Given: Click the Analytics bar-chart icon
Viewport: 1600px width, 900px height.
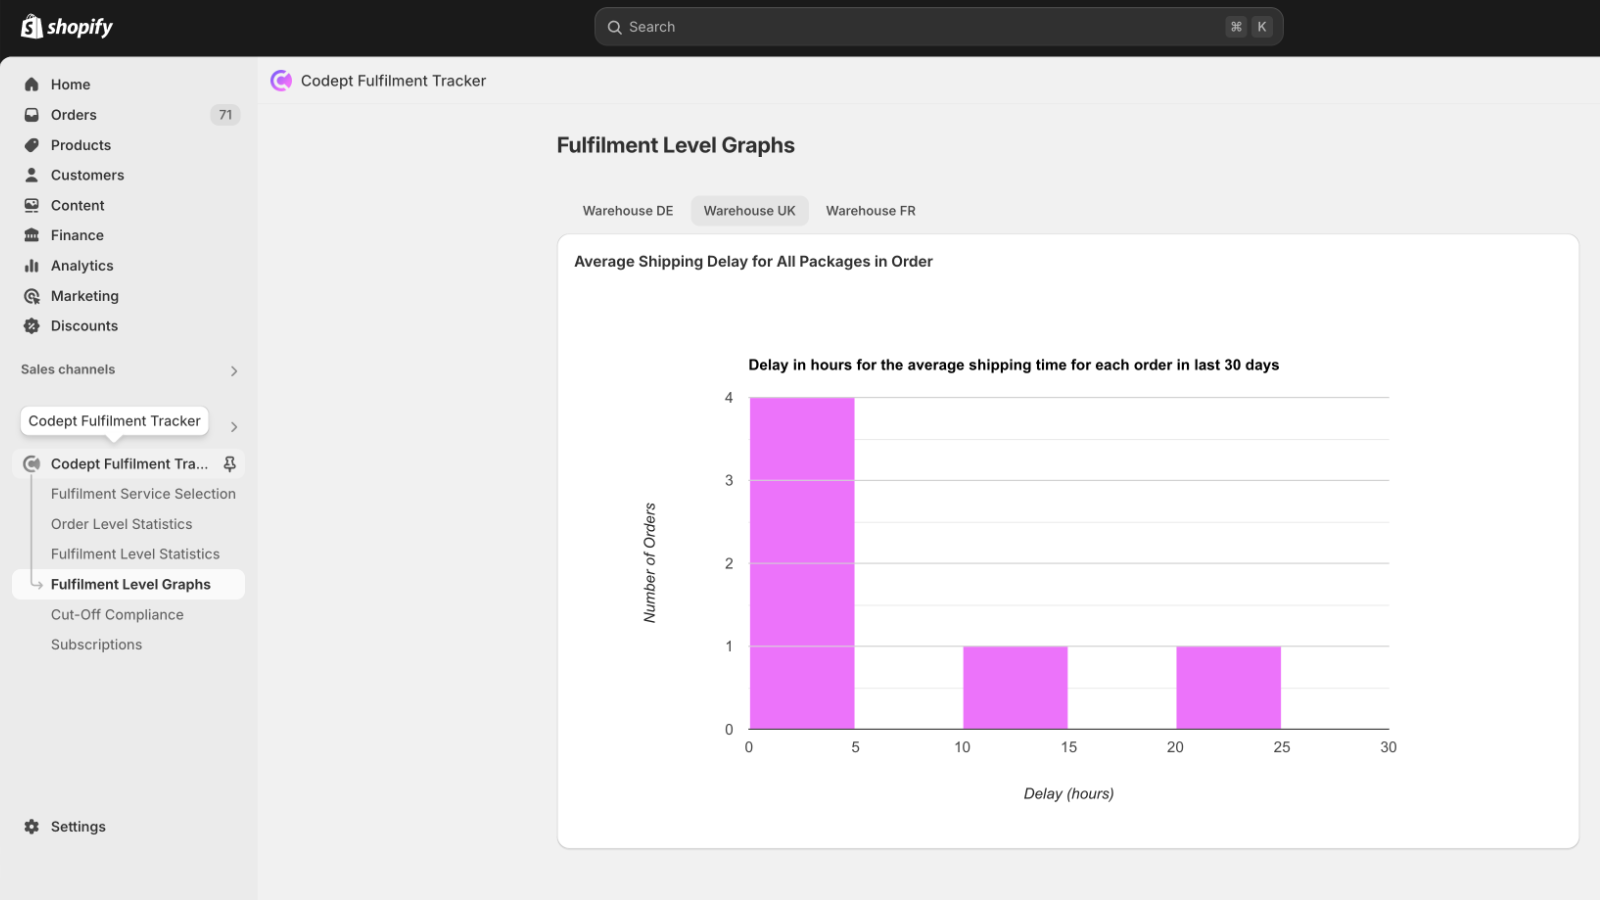Looking at the screenshot, I should 31,265.
